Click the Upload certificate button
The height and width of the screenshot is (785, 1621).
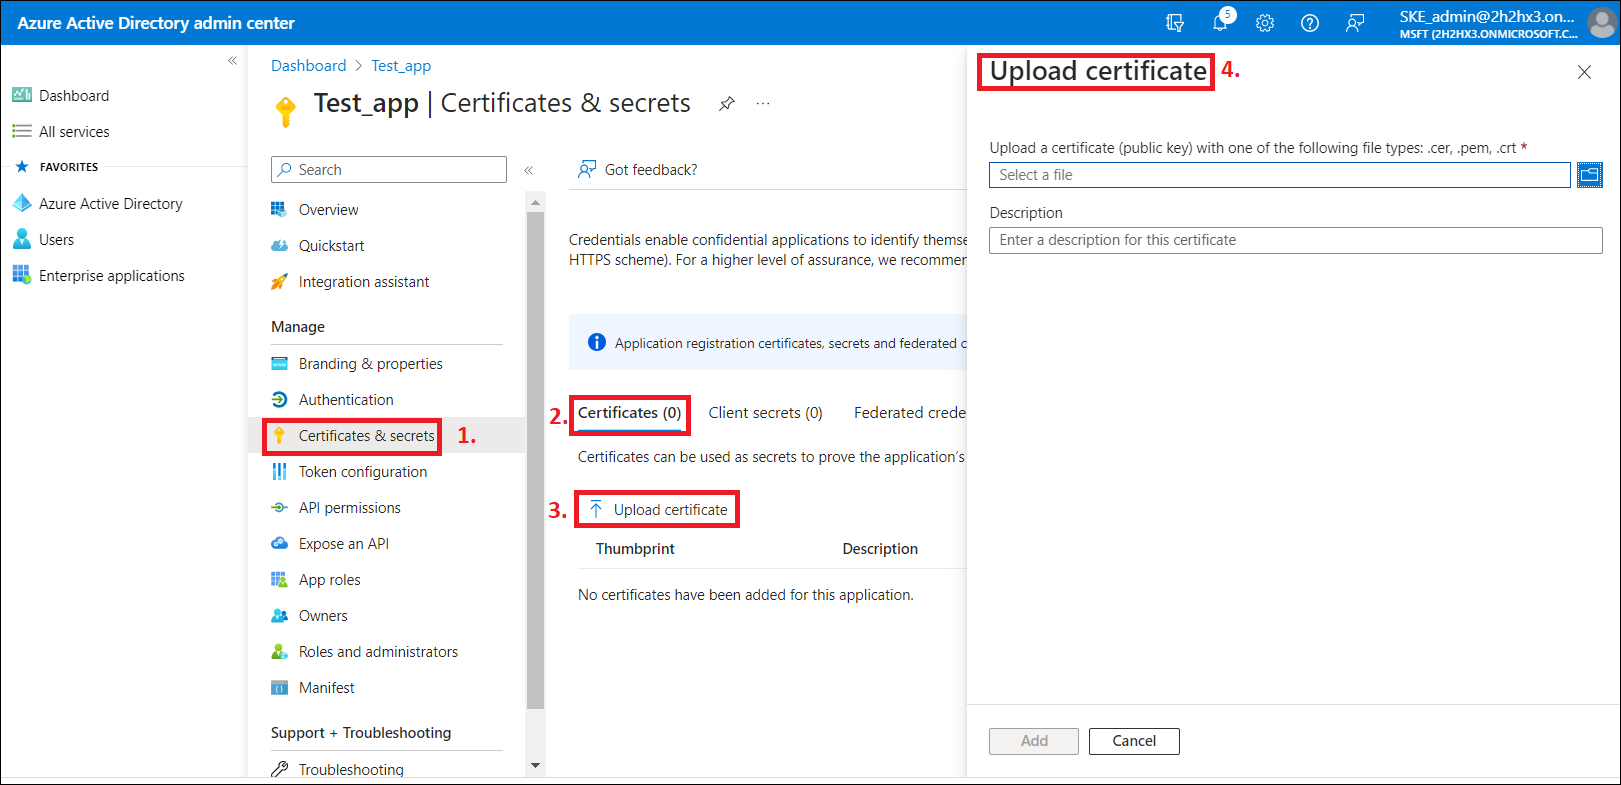point(658,510)
